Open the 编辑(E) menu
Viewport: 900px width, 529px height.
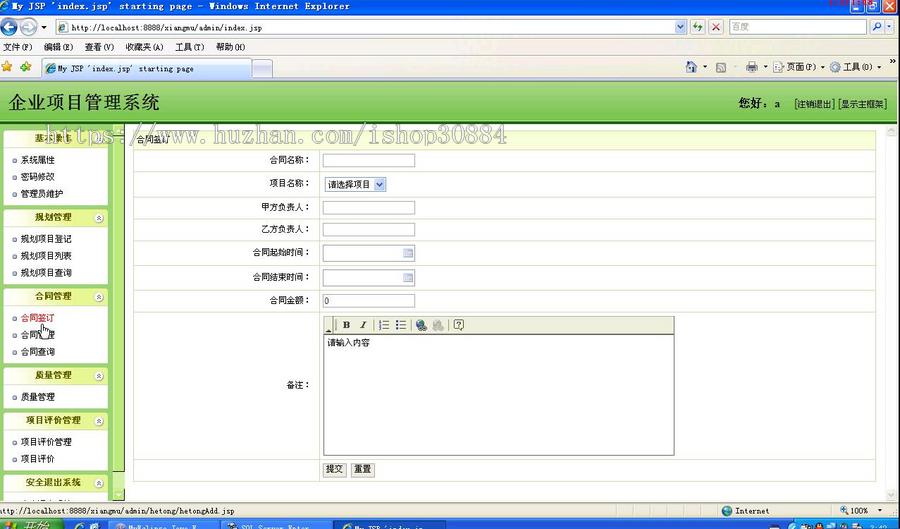coord(59,47)
